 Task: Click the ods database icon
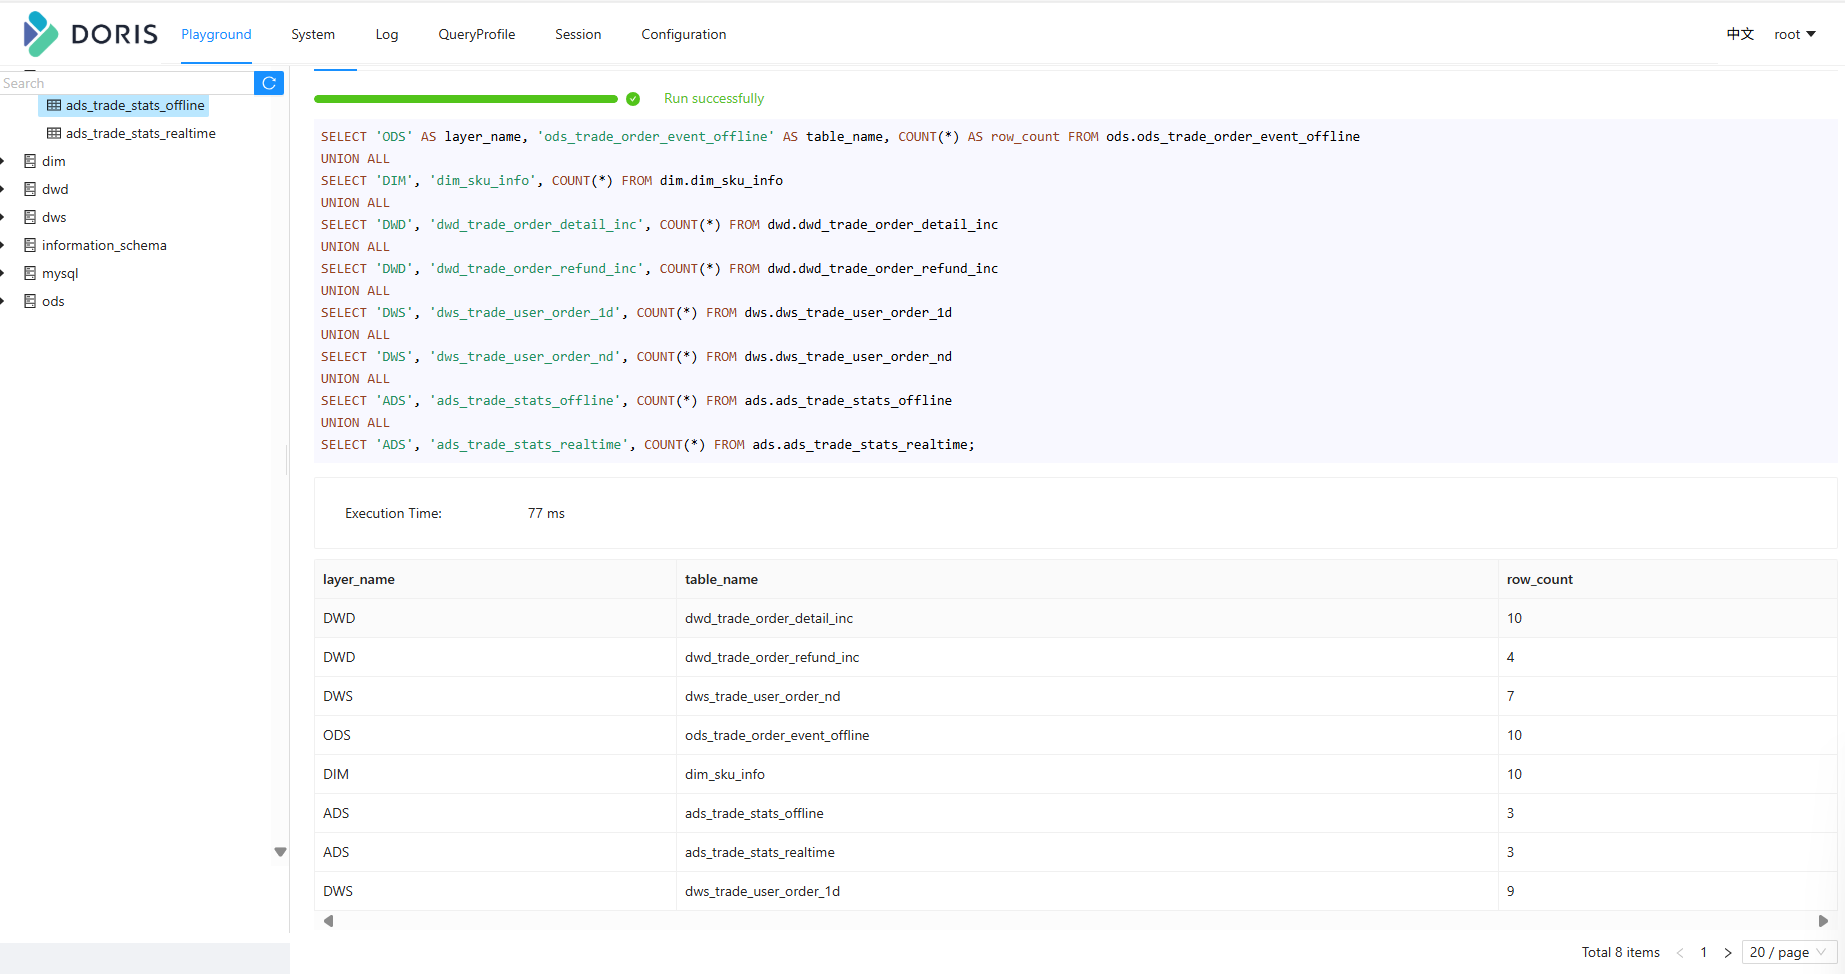tap(30, 301)
